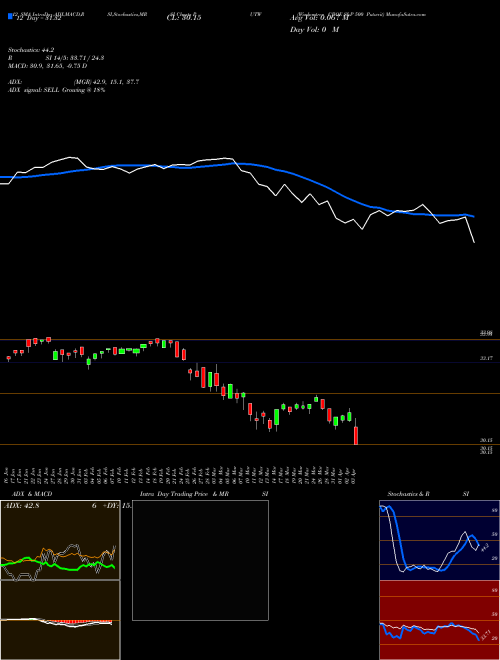Click the Stochastics & RSI panel title
Image resolution: width=500 pixels, height=660 pixels.
[428, 494]
